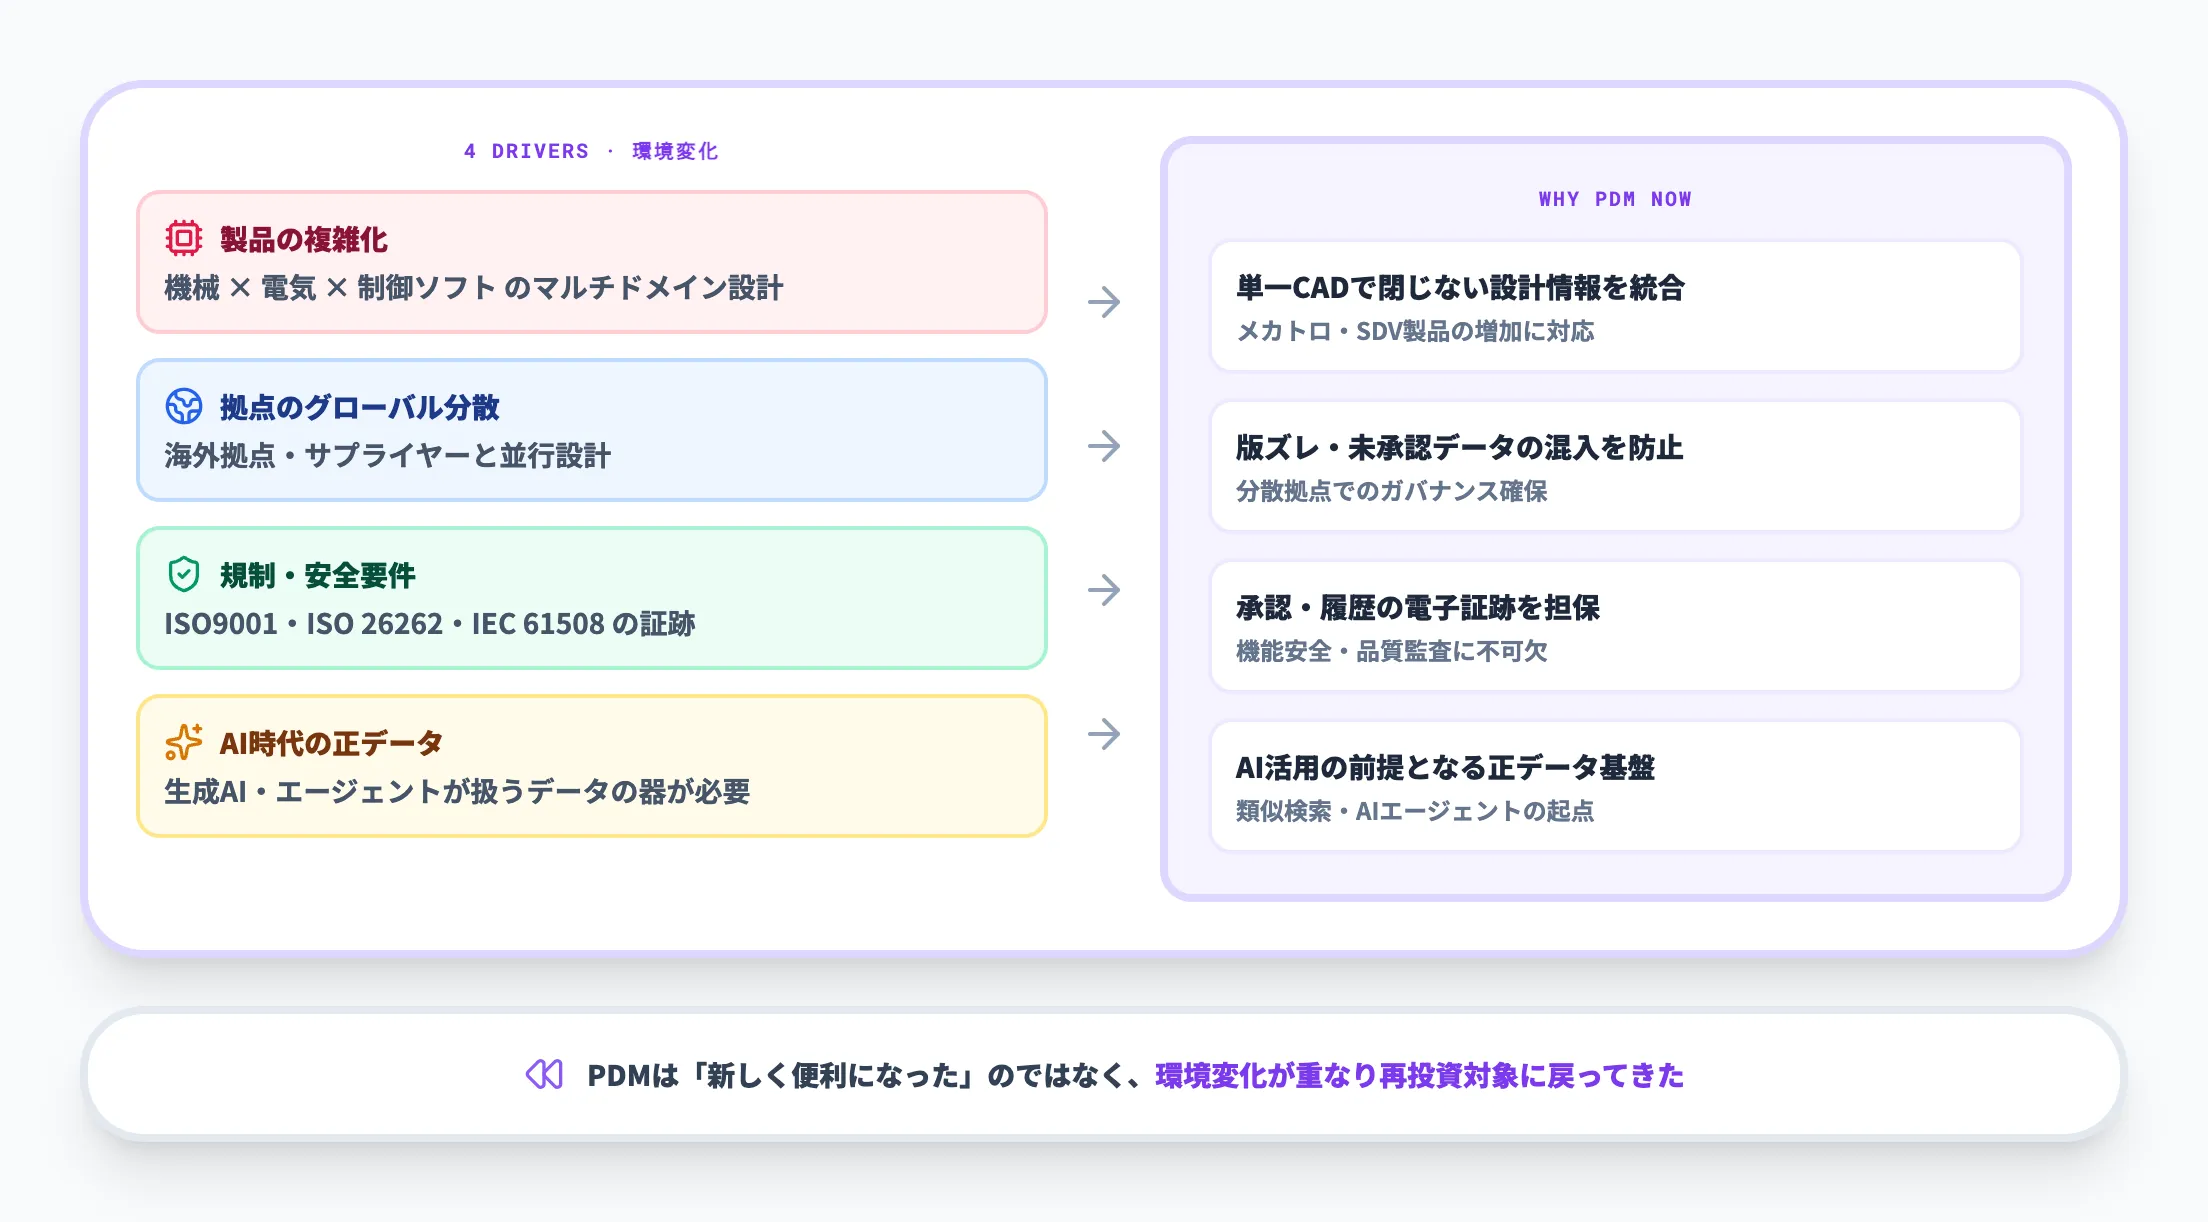Click the arrow next to AI時代の正データ
Screen dimensions: 2208x1222
pyautogui.click(x=1105, y=735)
